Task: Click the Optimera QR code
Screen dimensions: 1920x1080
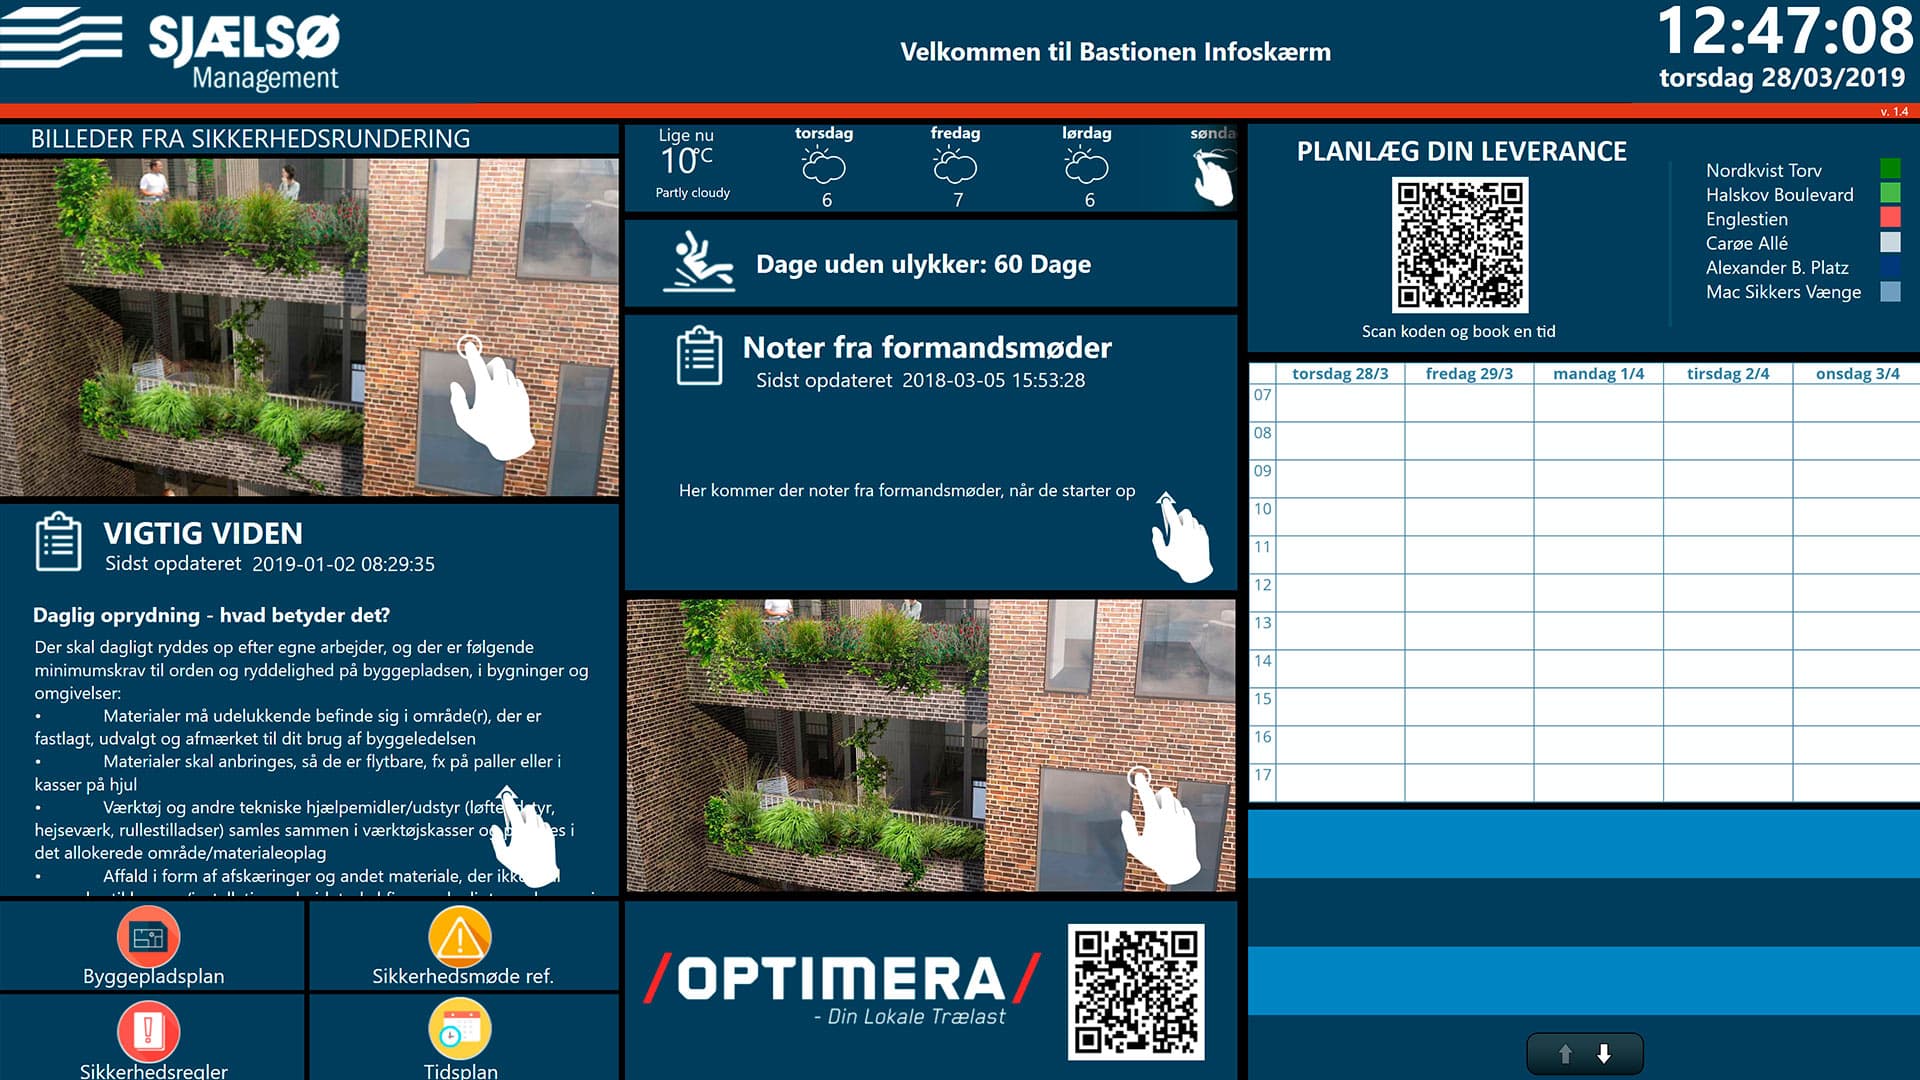Action: tap(1136, 992)
